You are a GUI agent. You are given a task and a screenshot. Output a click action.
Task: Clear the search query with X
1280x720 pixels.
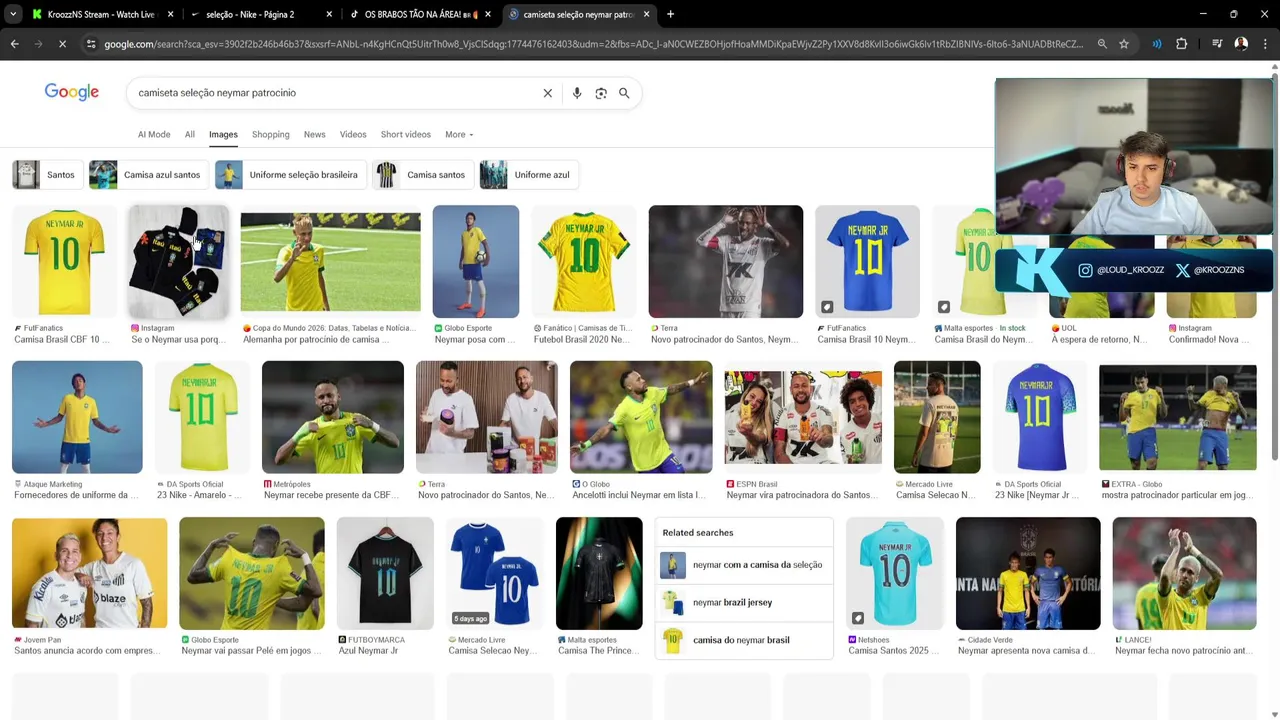(547, 93)
